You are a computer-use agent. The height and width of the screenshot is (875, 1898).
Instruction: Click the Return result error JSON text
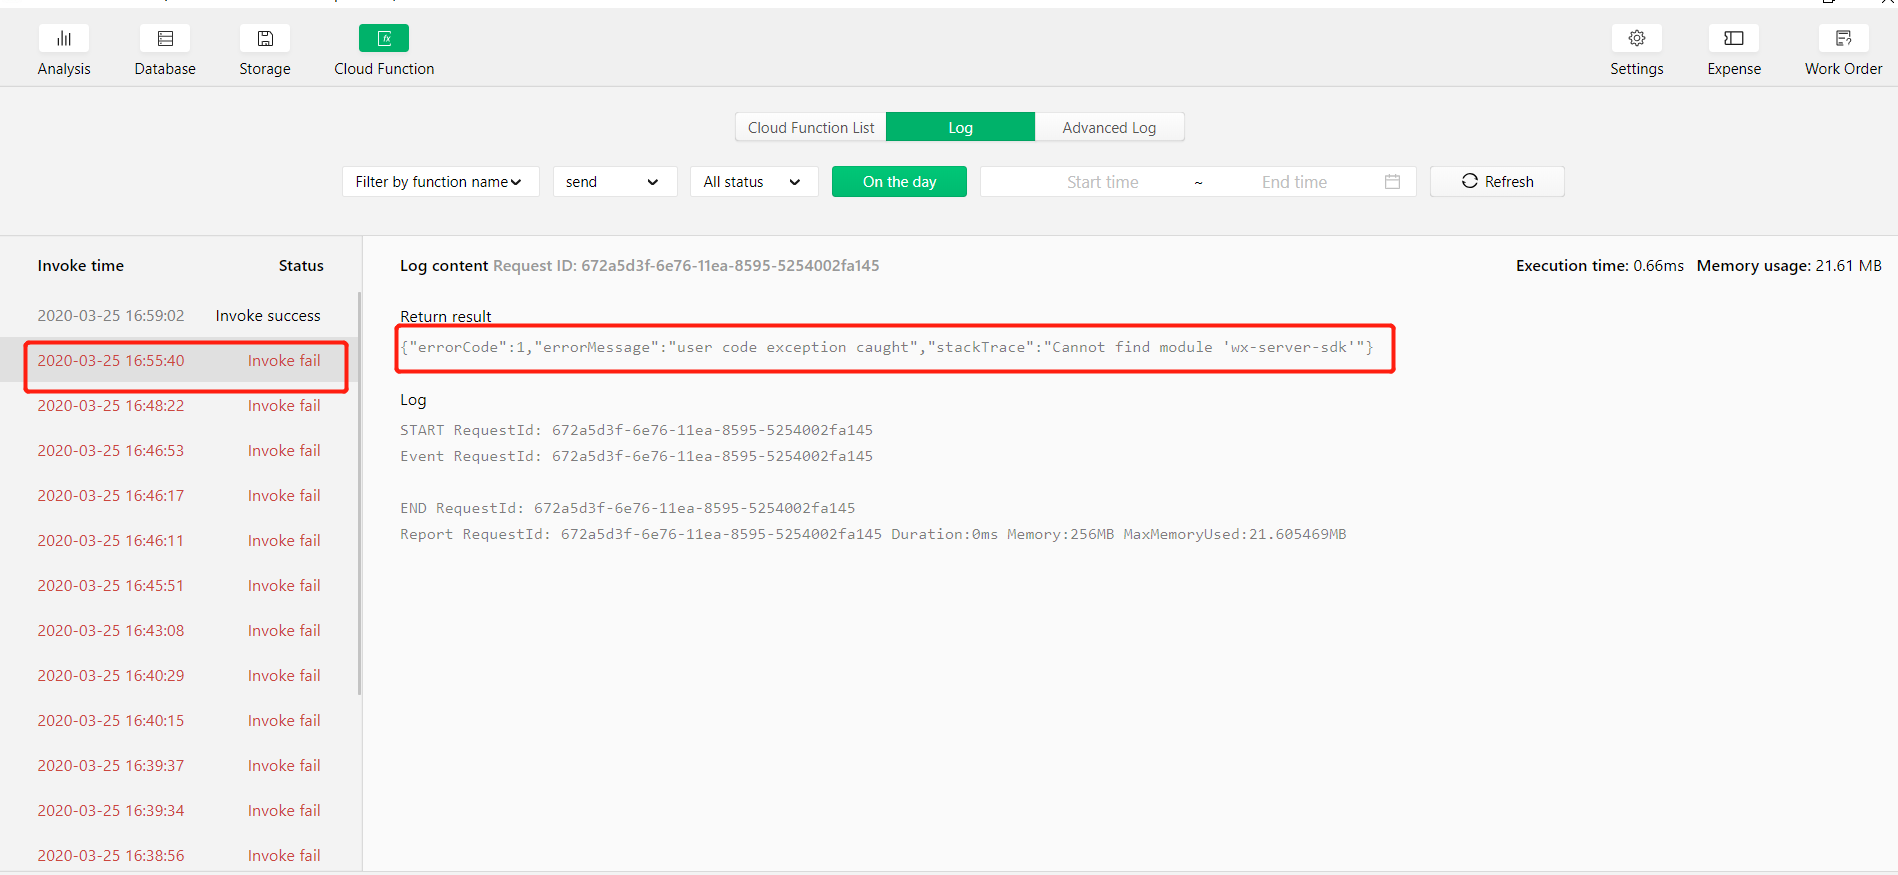click(x=887, y=347)
